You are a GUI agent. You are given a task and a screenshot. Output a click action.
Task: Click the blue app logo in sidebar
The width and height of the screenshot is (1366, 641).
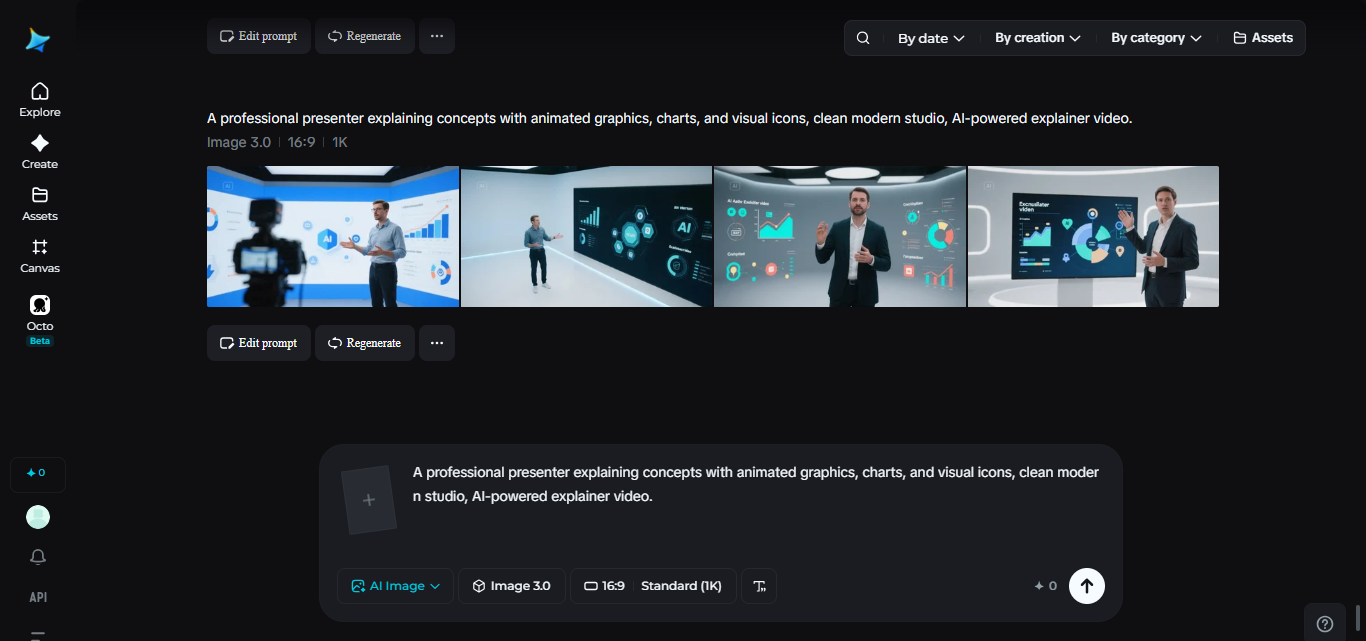point(38,40)
